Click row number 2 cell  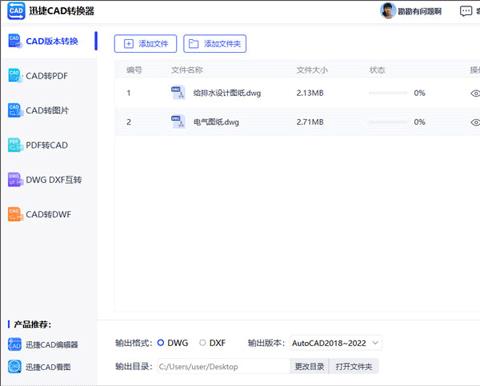[x=129, y=122]
